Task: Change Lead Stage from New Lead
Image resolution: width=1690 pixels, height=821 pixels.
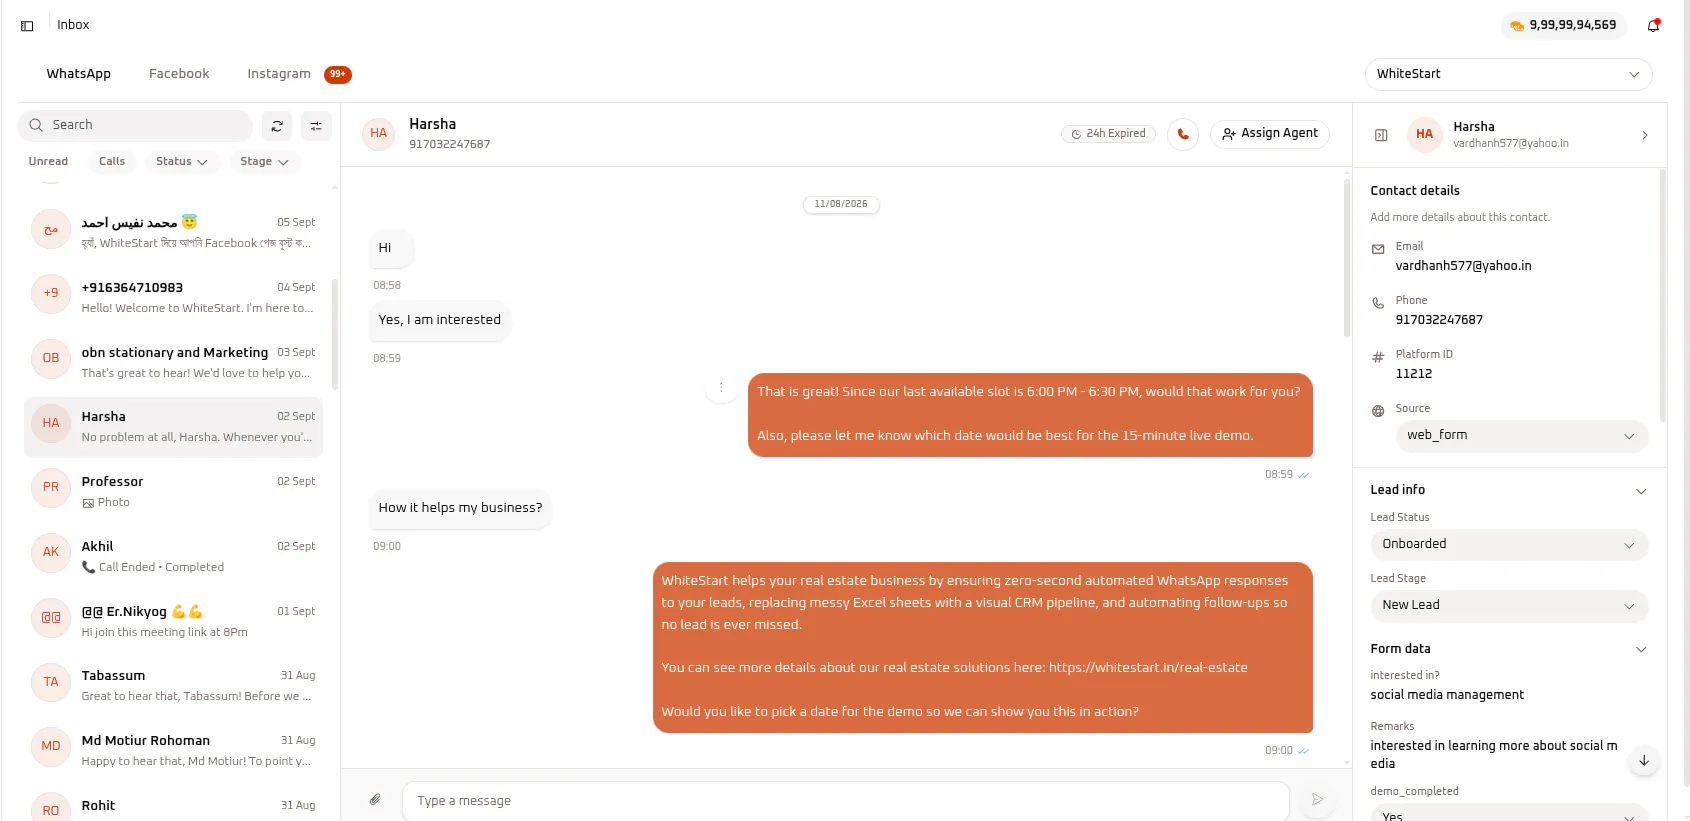Action: tap(1508, 606)
